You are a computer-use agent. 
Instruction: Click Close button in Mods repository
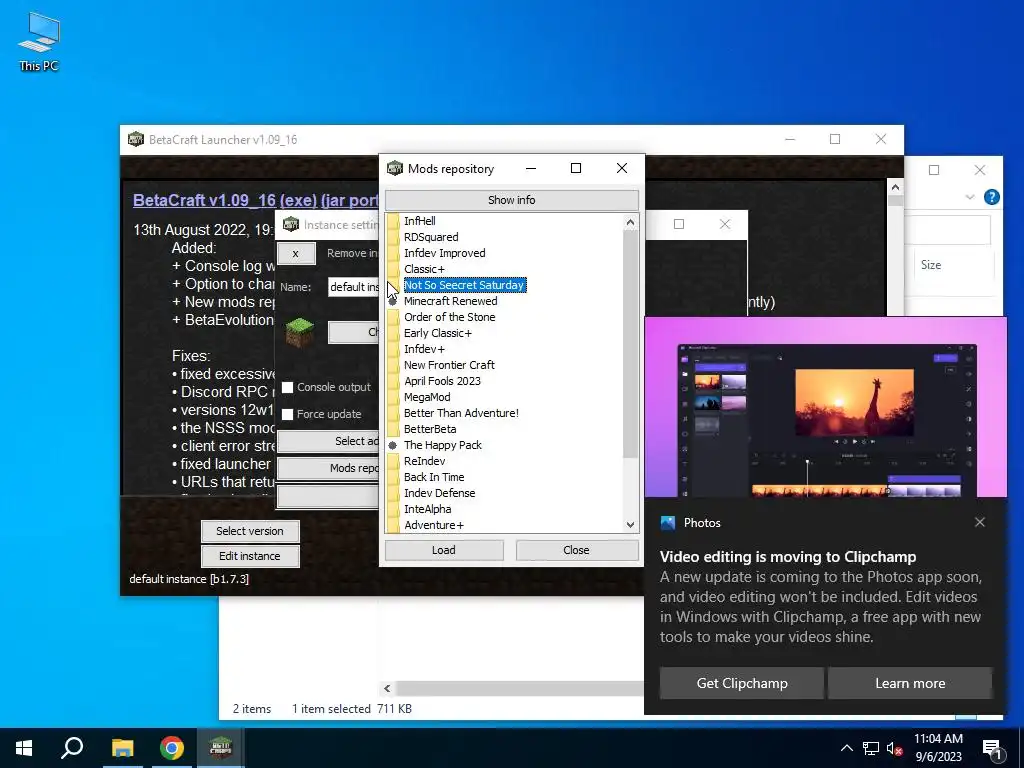(576, 550)
